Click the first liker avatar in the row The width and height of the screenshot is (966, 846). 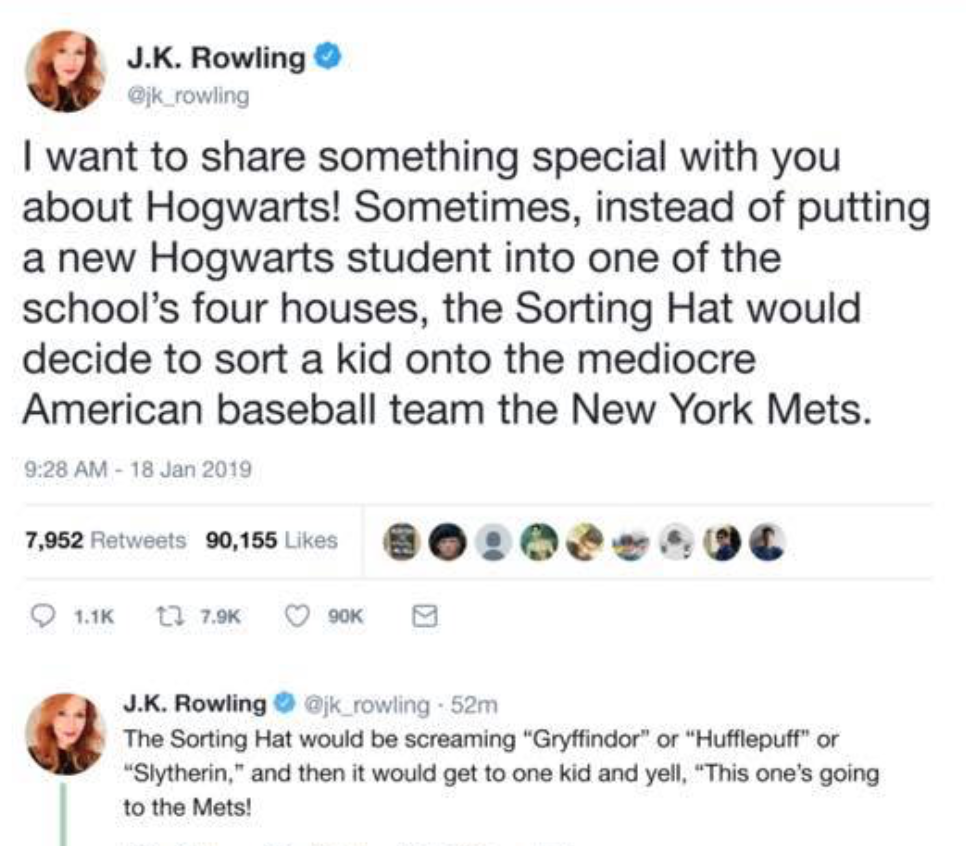[402, 542]
